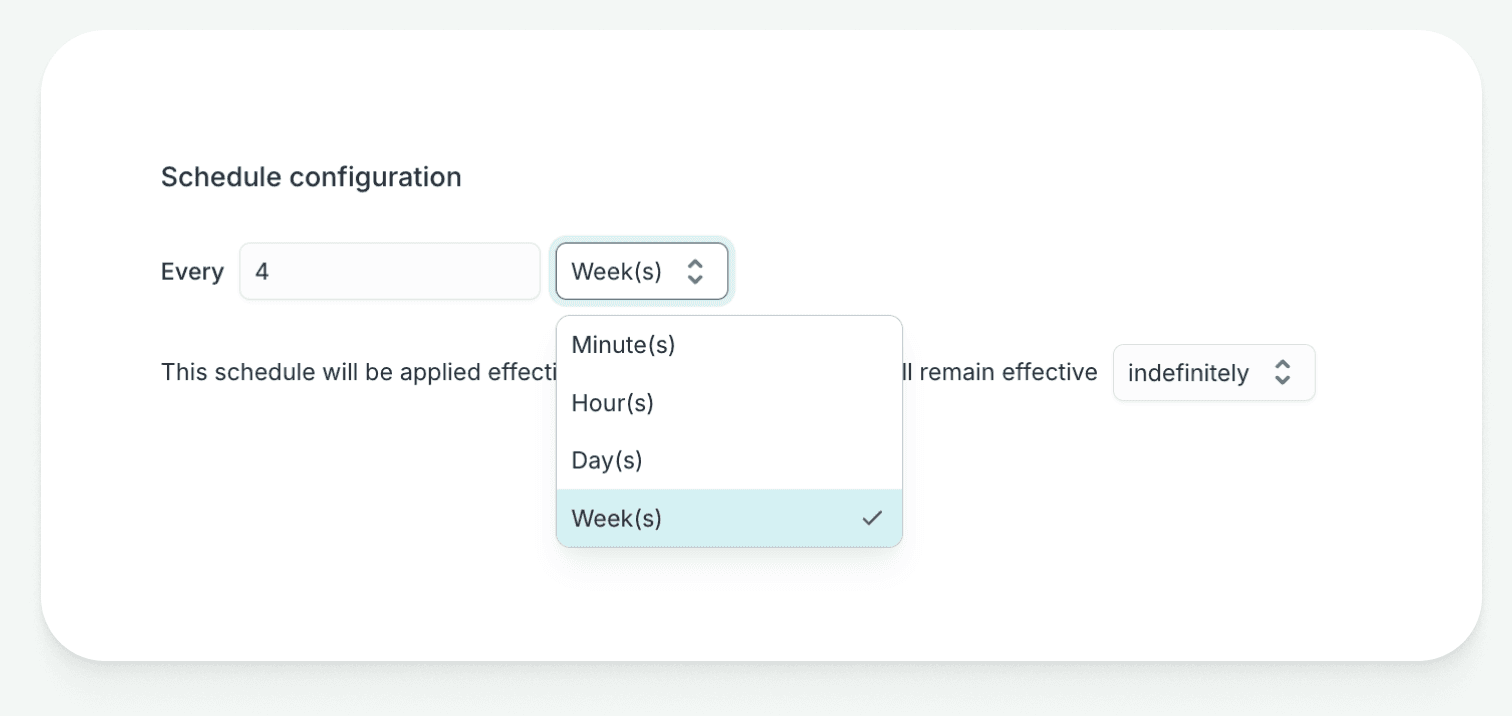Click the checkmark next to Week(s)
1512x716 pixels.
point(872,518)
